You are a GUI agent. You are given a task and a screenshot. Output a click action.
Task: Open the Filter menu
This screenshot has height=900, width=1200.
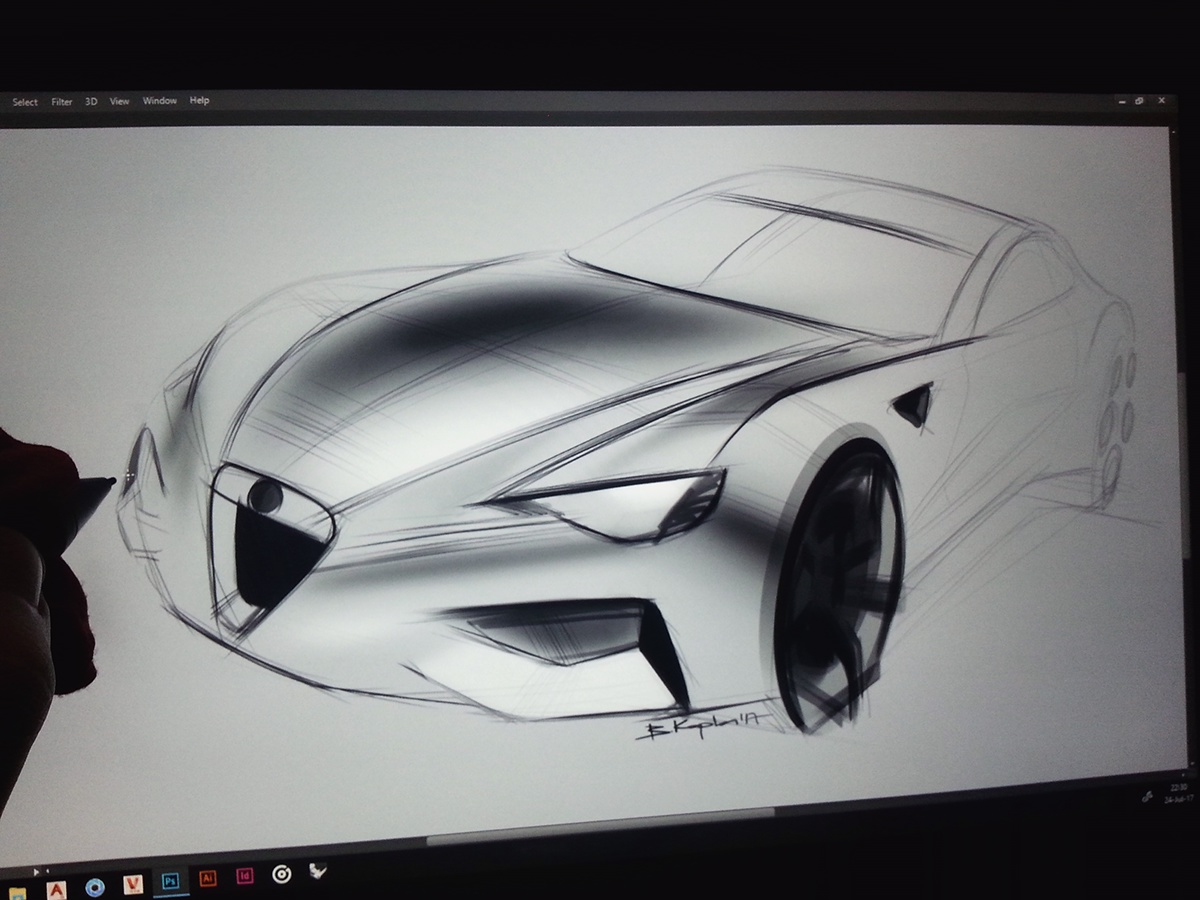point(62,101)
